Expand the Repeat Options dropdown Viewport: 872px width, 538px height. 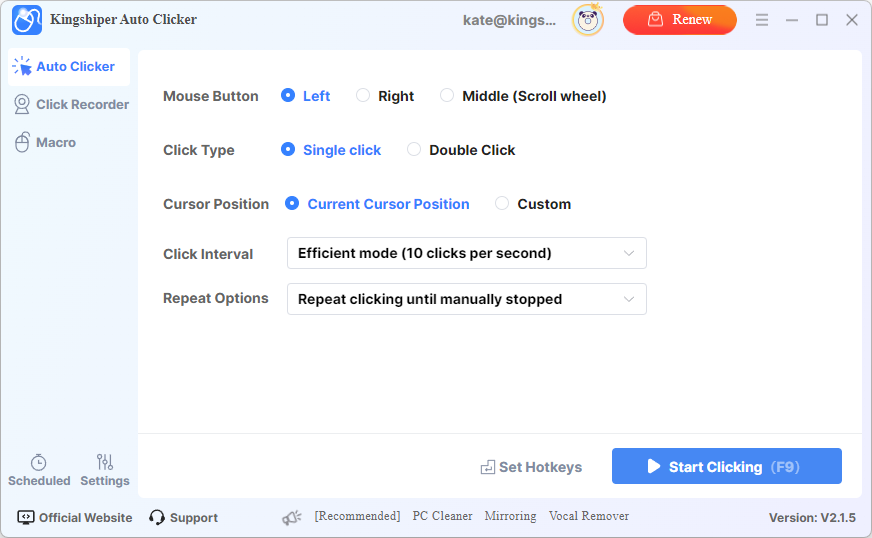(467, 299)
